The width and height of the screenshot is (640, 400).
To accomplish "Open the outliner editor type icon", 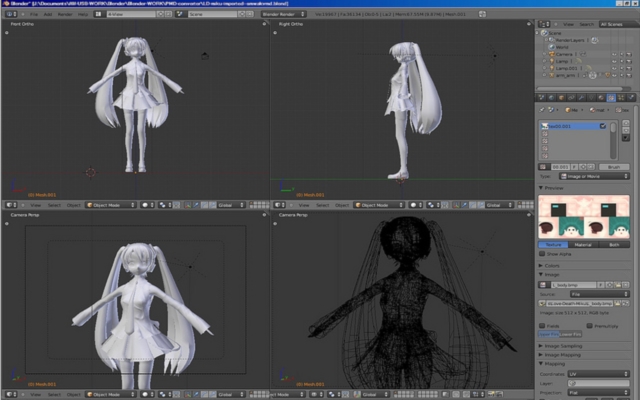I will [x=544, y=24].
